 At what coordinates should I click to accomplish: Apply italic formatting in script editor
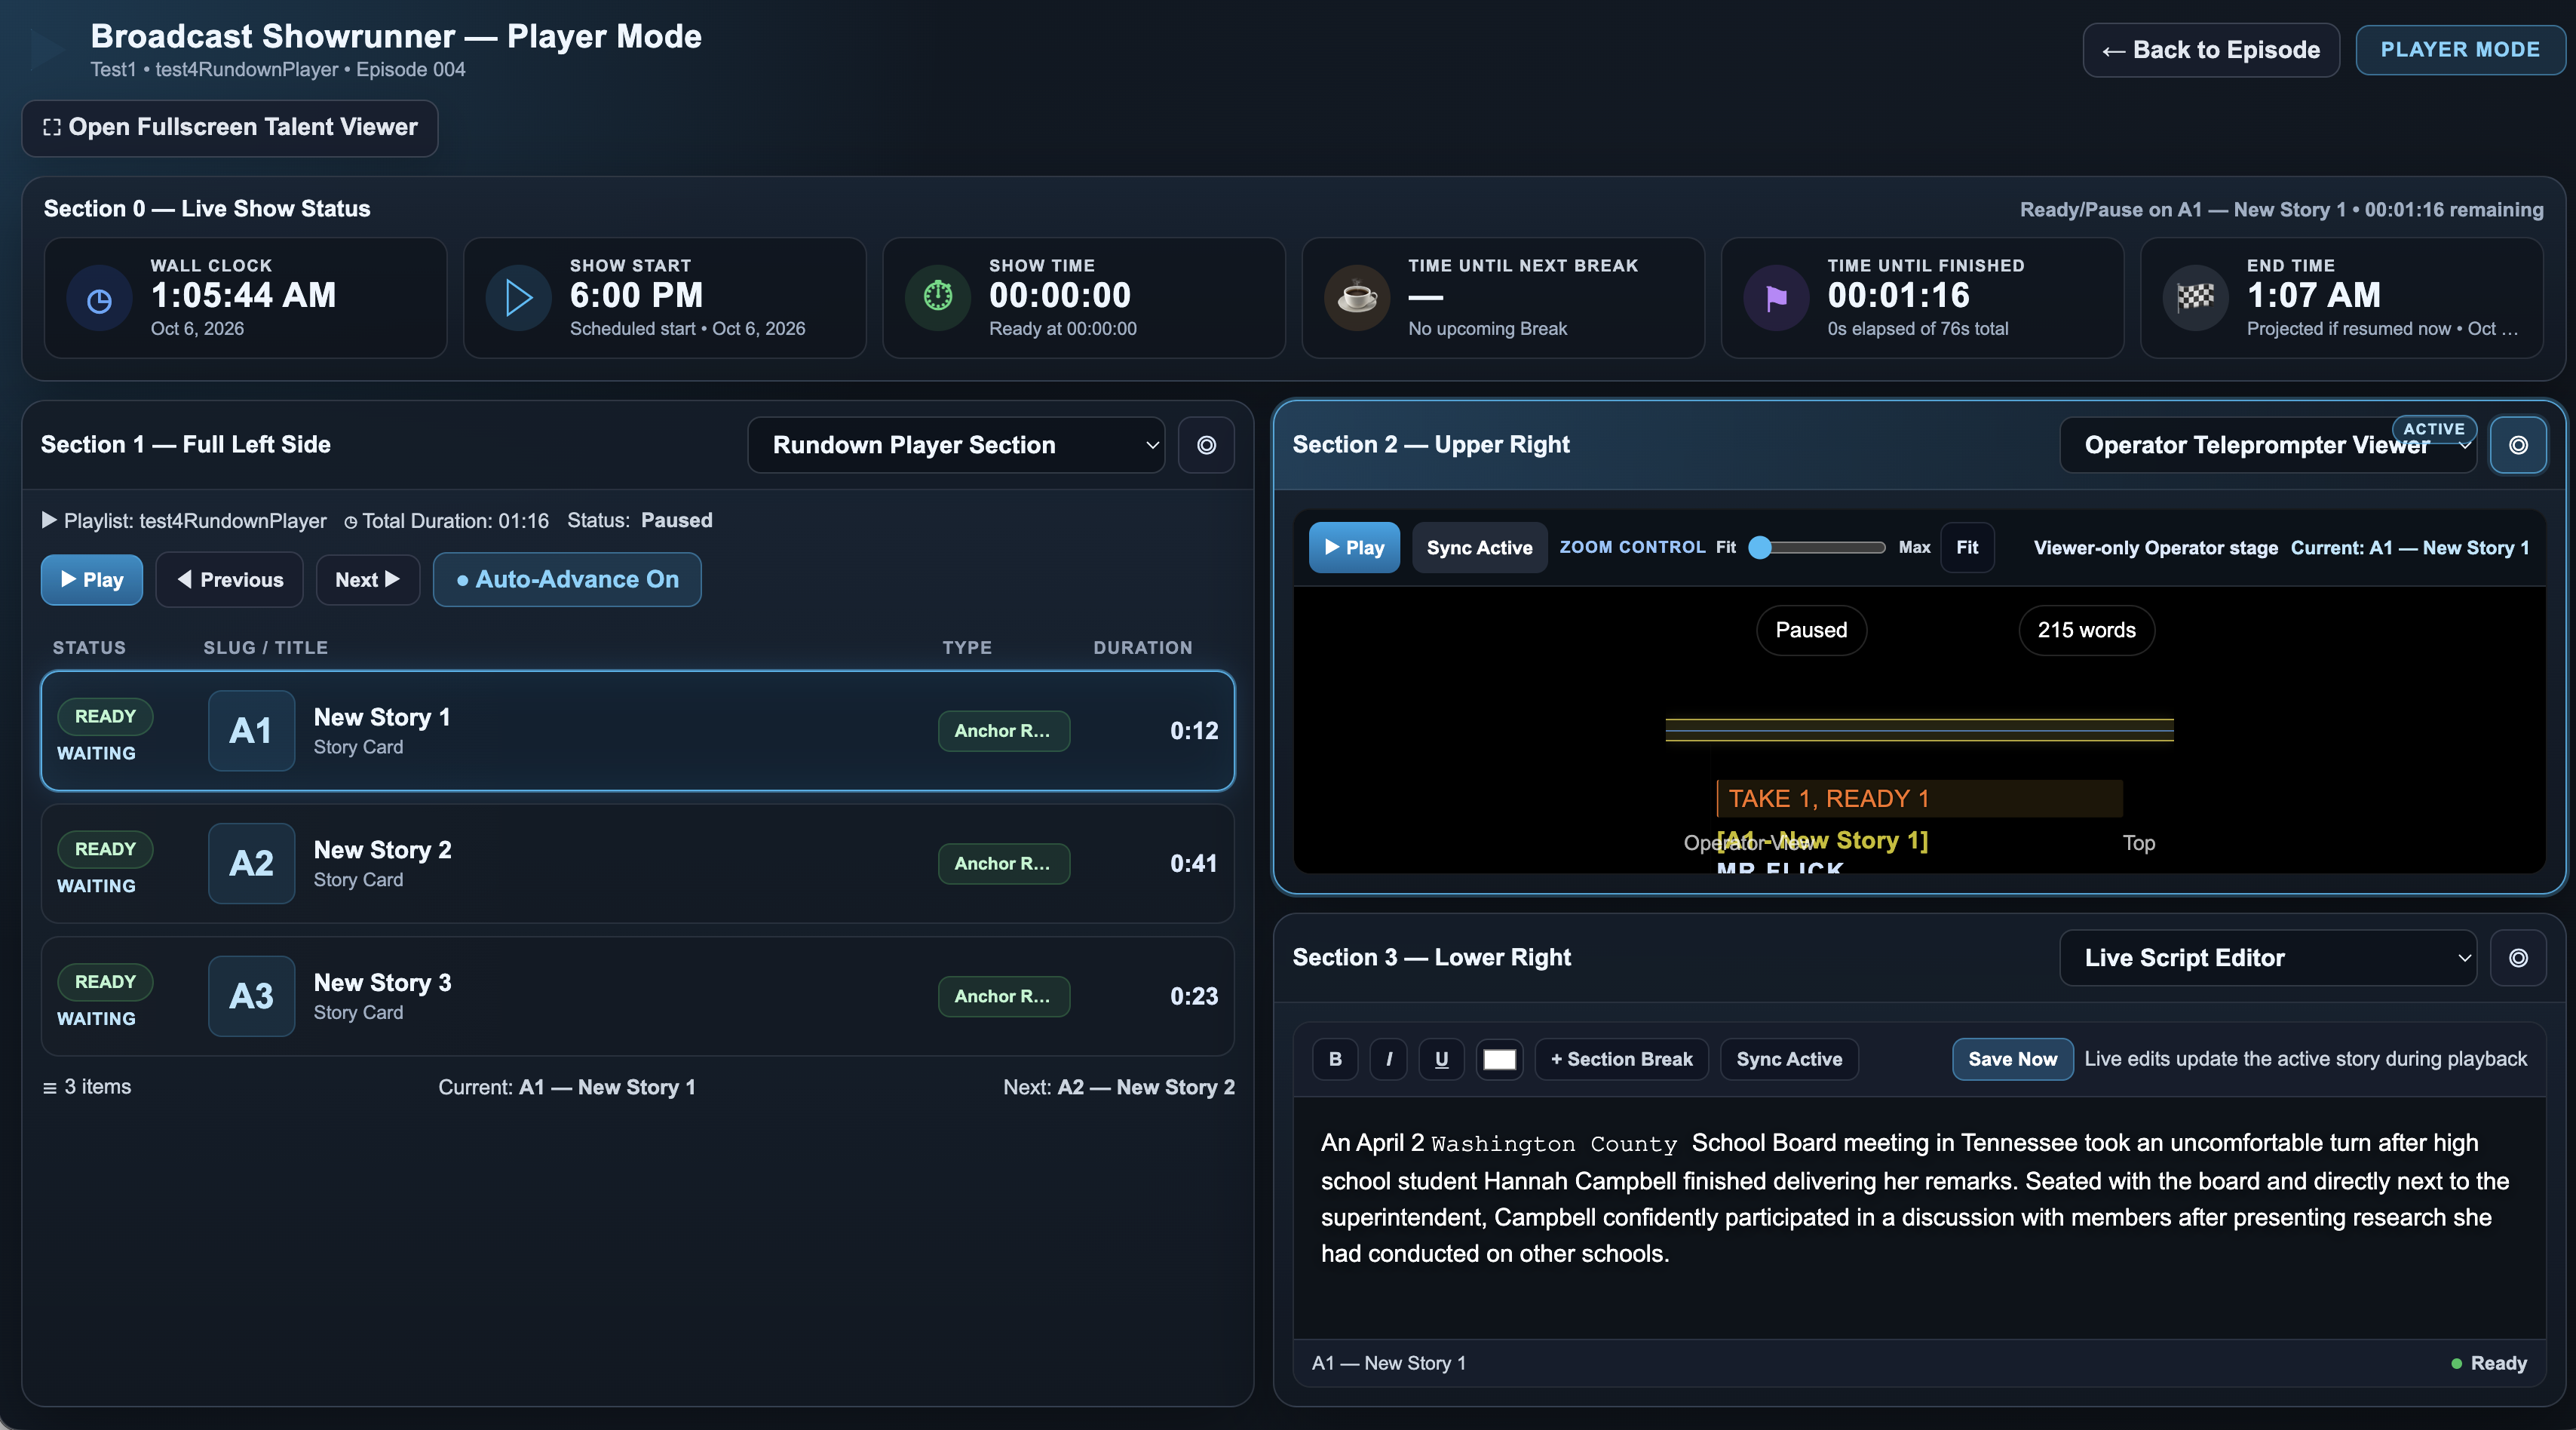click(1389, 1059)
